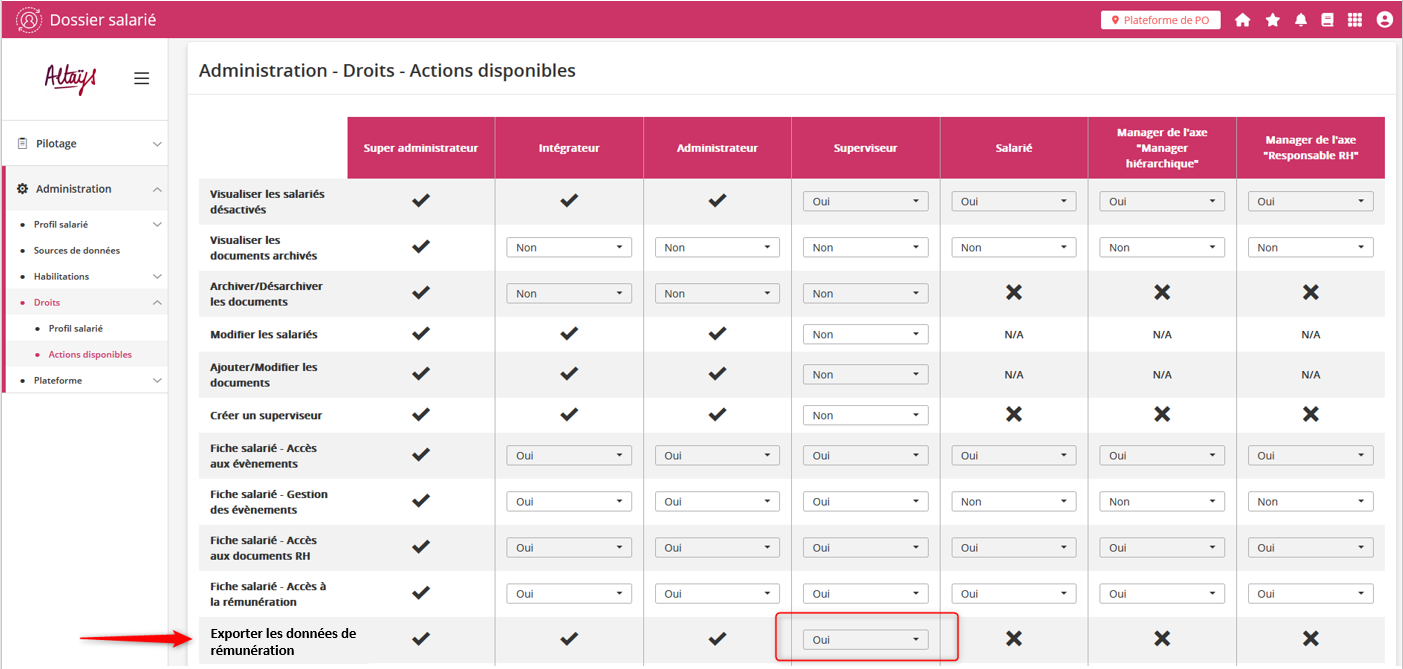Click the documentation book icon
1403x669 pixels.
(1327, 20)
